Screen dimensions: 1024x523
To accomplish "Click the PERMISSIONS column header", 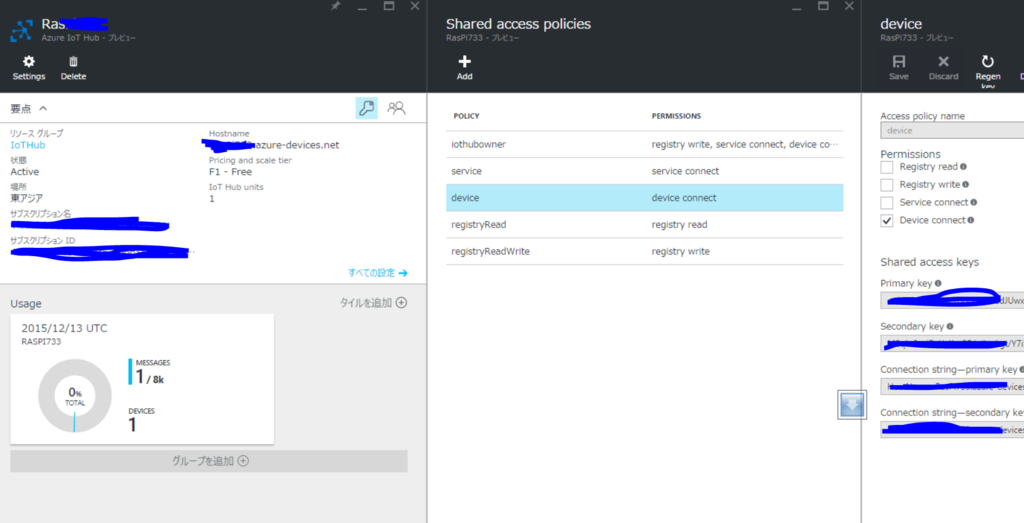I will 677,116.
